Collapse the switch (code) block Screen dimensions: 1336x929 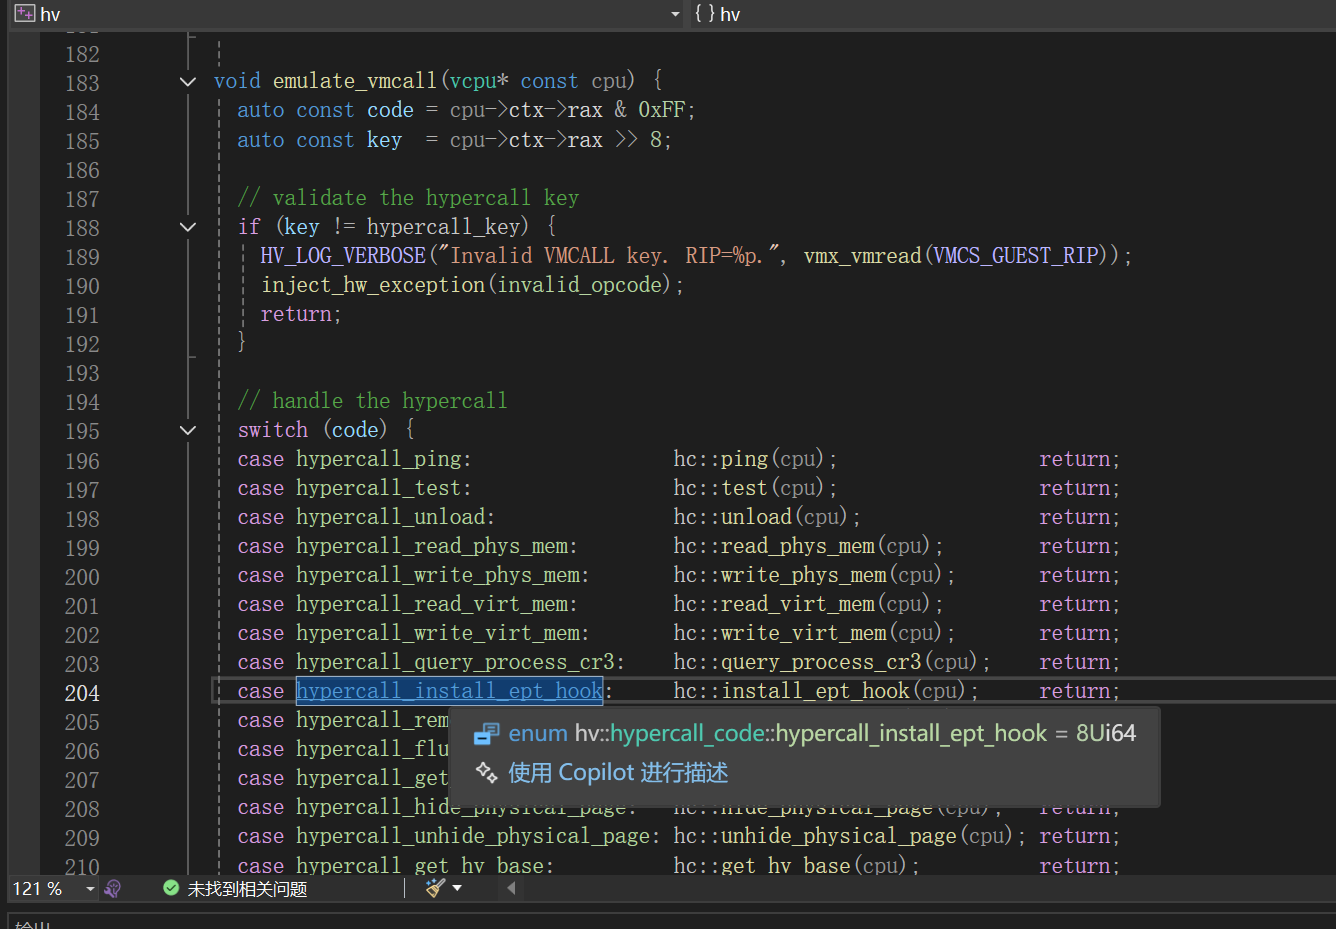coord(188,430)
